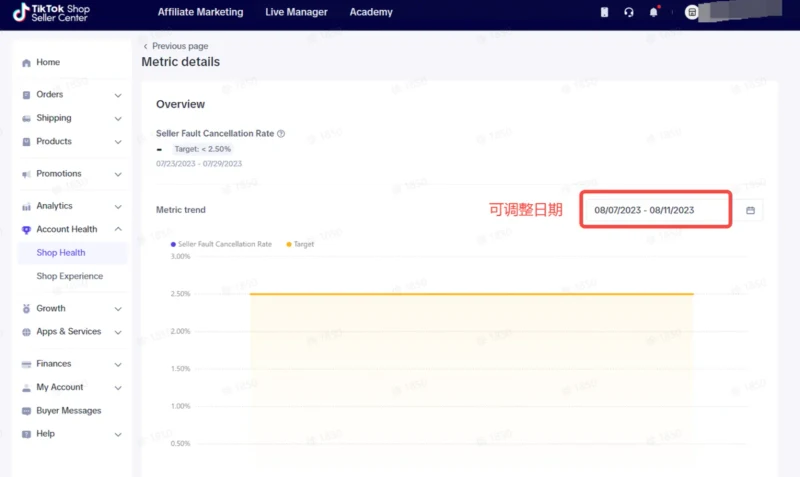The height and width of the screenshot is (477, 800).
Task: Expand the Orders menu chevron
Action: click(x=118, y=95)
